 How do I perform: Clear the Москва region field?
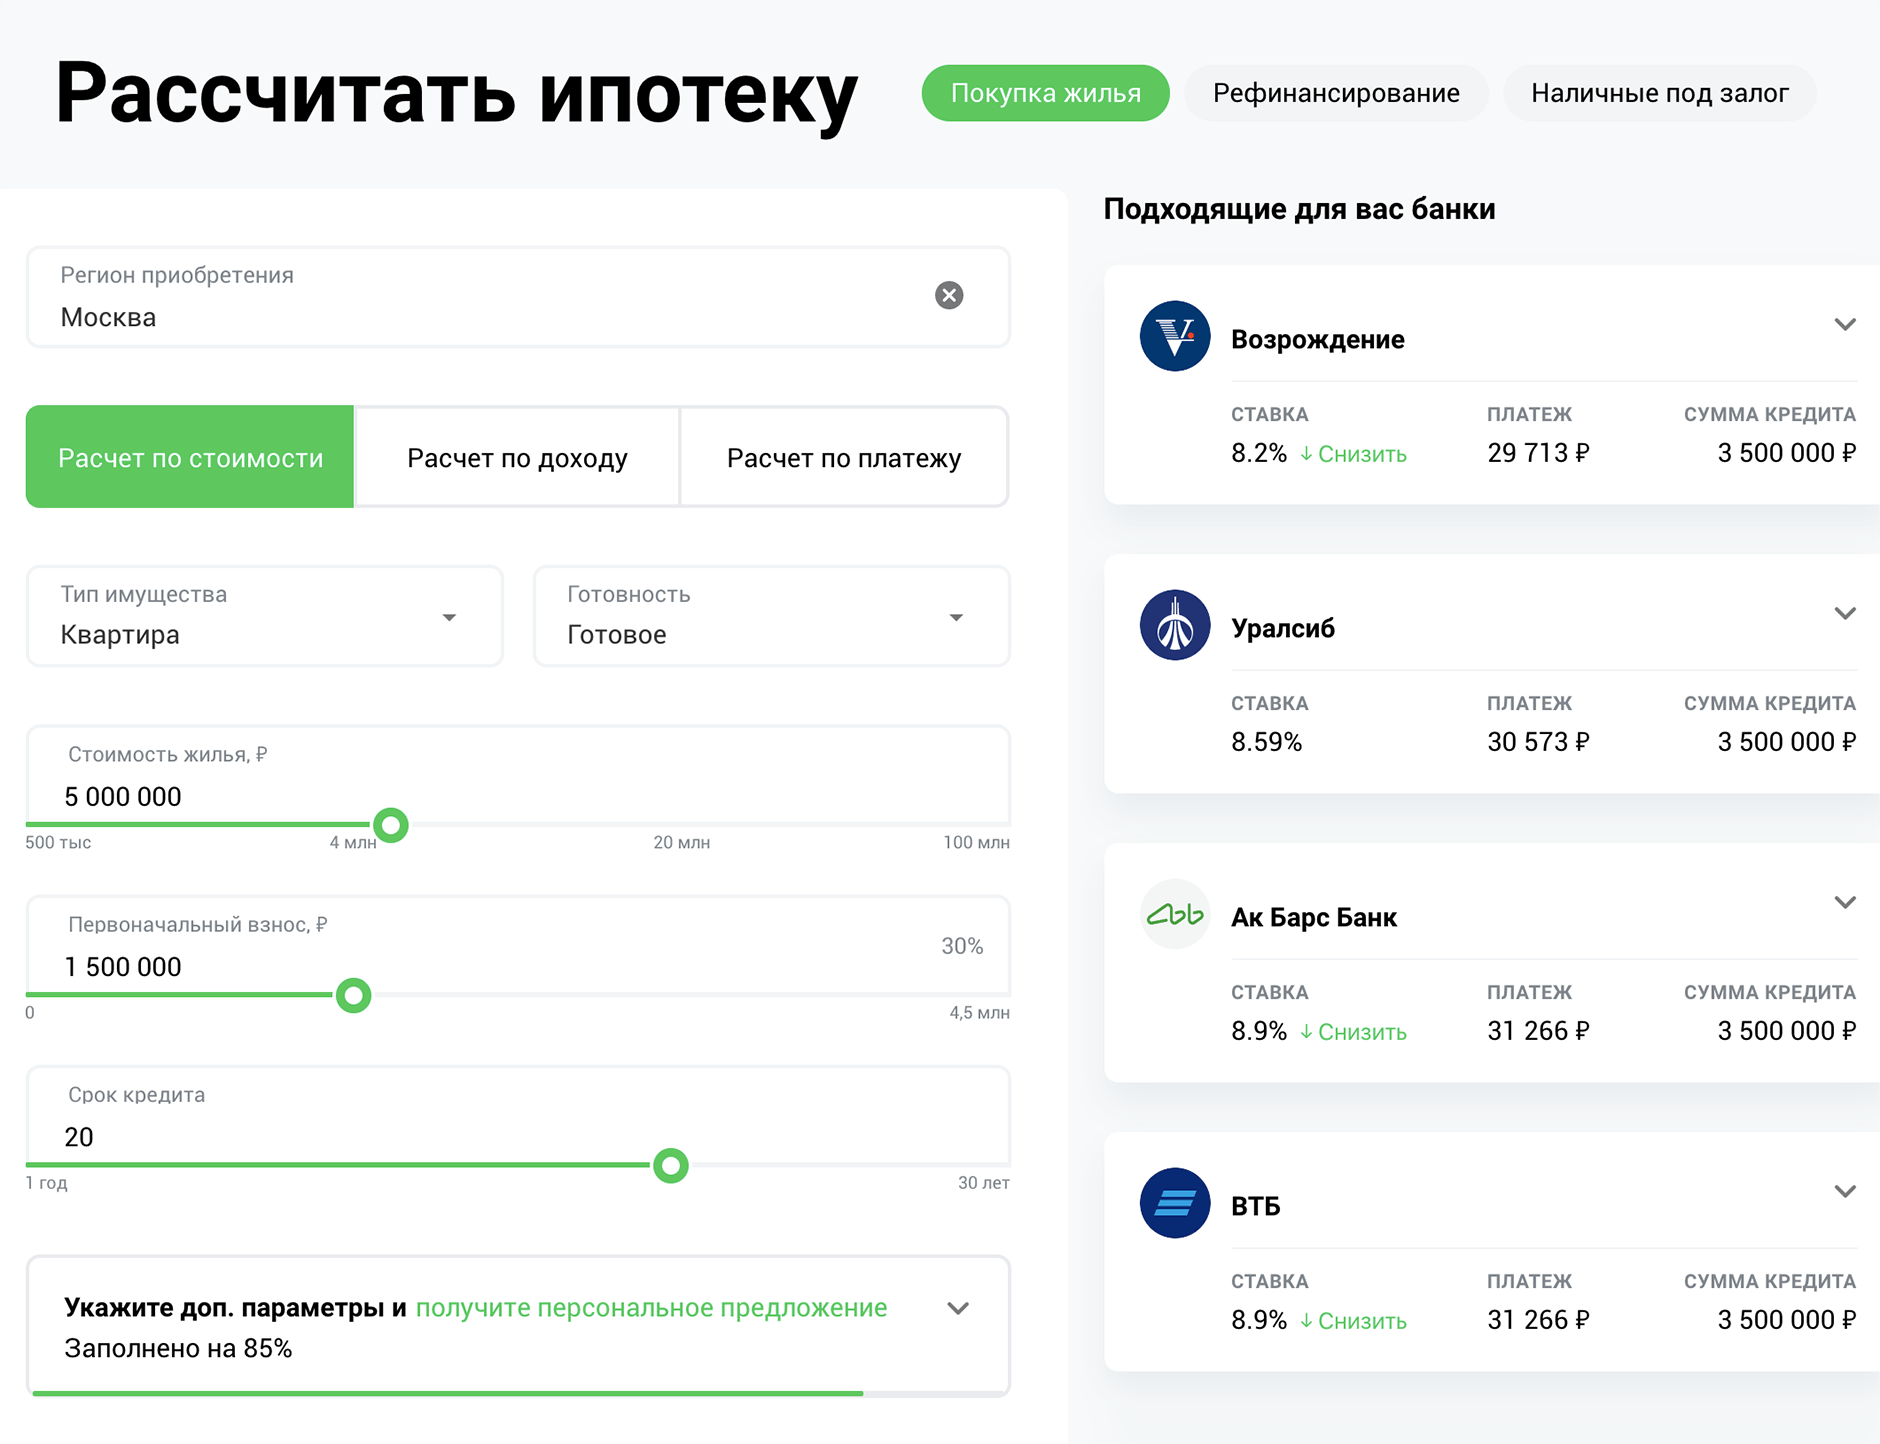coord(949,295)
